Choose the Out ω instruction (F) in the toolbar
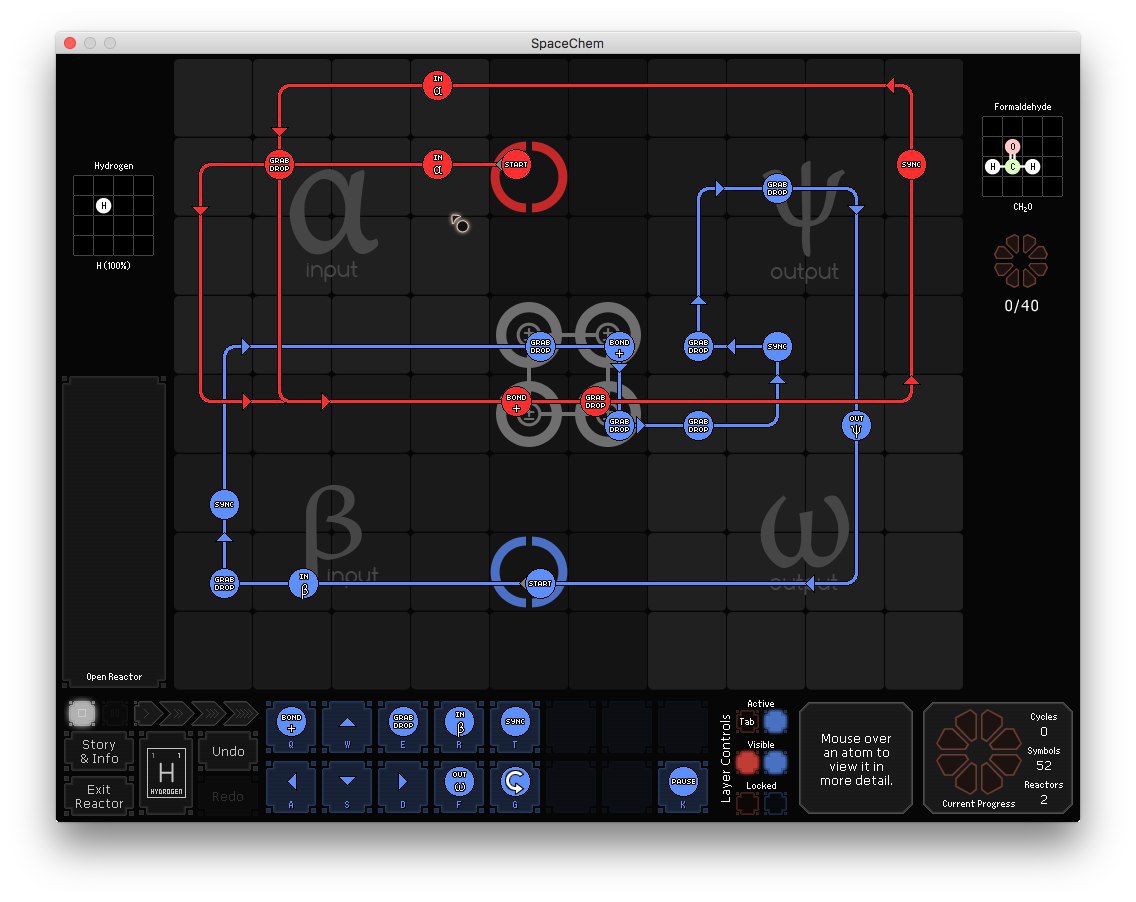Screen dimensions: 1136x902 point(459,786)
